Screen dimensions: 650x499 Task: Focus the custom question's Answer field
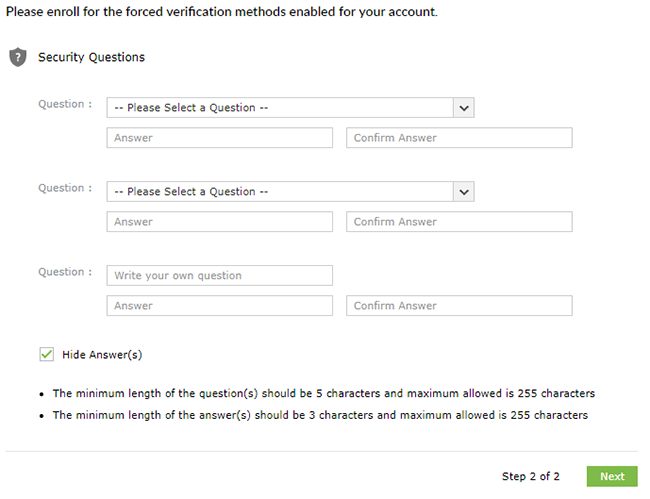pyautogui.click(x=220, y=306)
